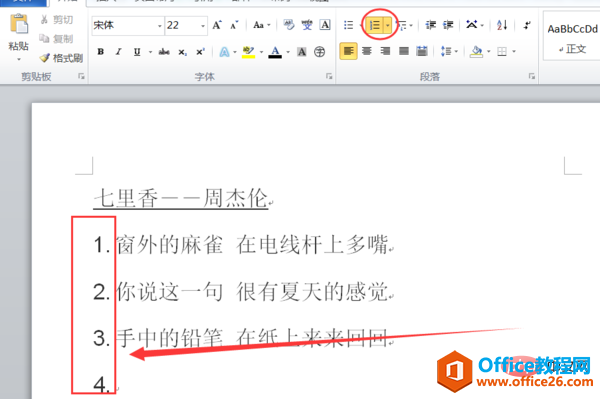Open the paragraph dialog launcher

point(532,77)
